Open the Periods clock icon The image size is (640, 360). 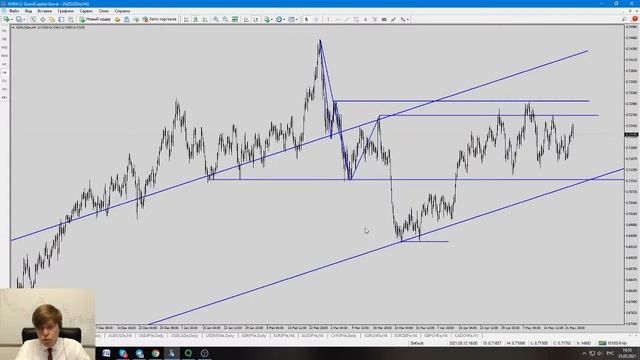point(279,19)
